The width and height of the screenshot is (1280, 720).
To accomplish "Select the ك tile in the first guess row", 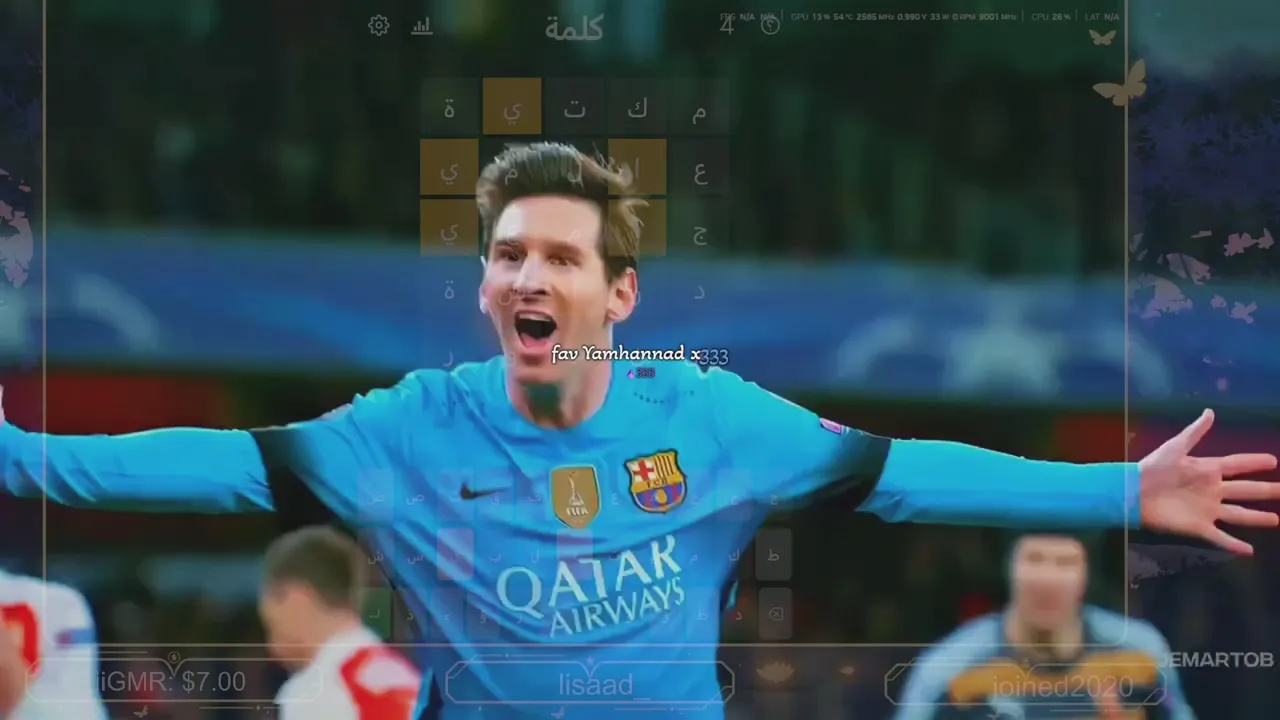I will [637, 107].
